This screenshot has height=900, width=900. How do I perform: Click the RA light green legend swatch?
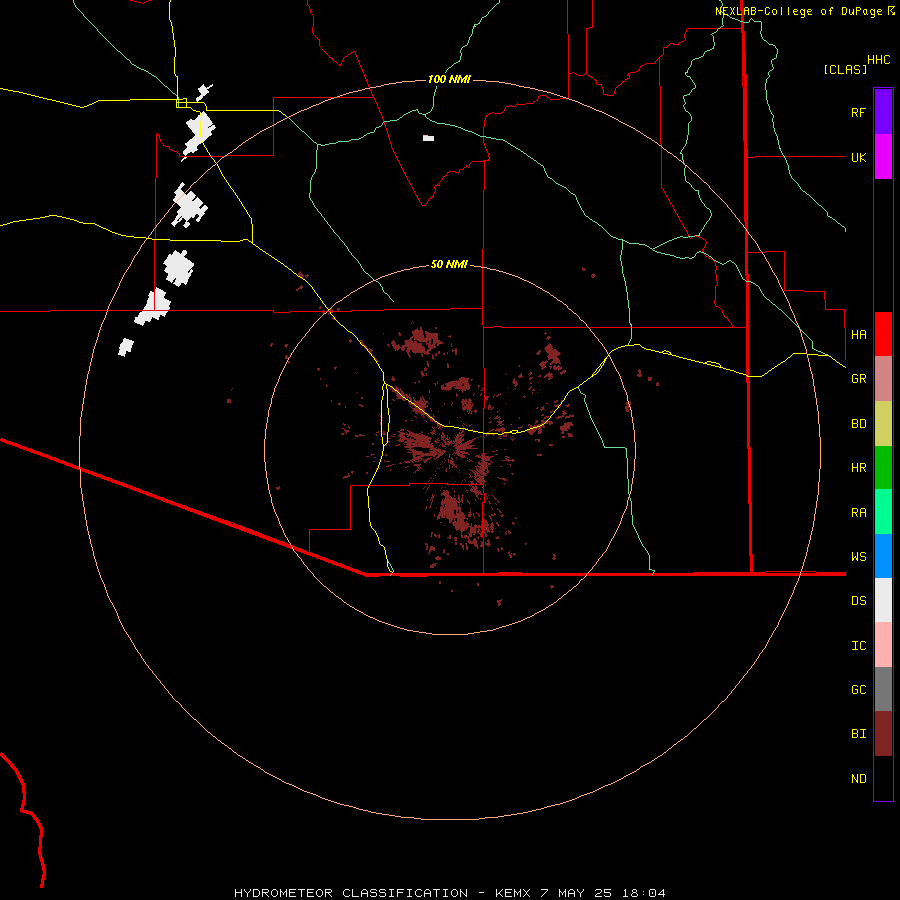pos(883,512)
